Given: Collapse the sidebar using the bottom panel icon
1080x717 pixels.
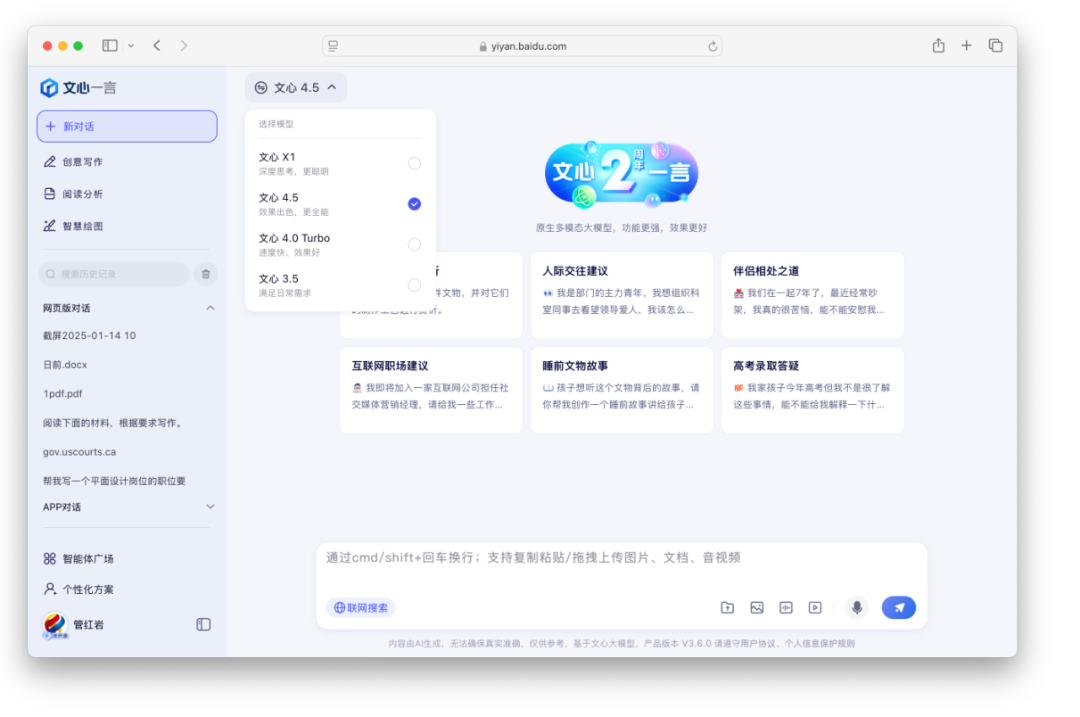Looking at the screenshot, I should tap(203, 625).
